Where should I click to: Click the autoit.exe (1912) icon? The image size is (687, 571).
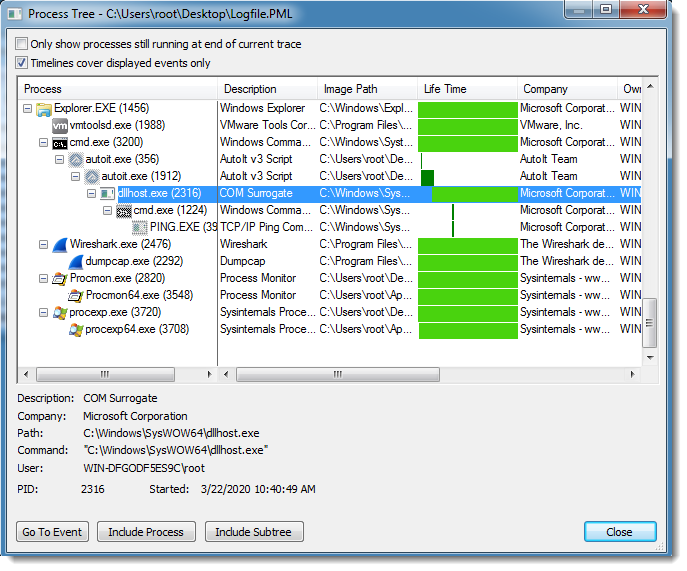click(92, 177)
